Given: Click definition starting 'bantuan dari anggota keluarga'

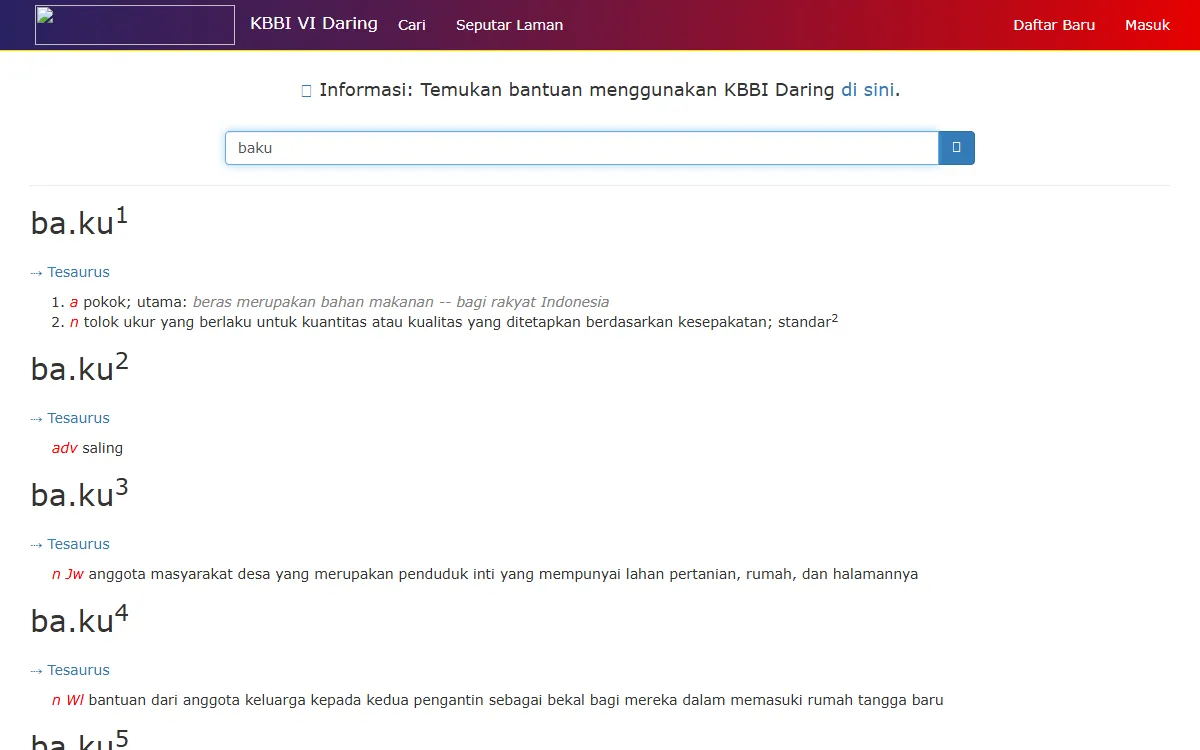Looking at the screenshot, I should click(x=516, y=700).
